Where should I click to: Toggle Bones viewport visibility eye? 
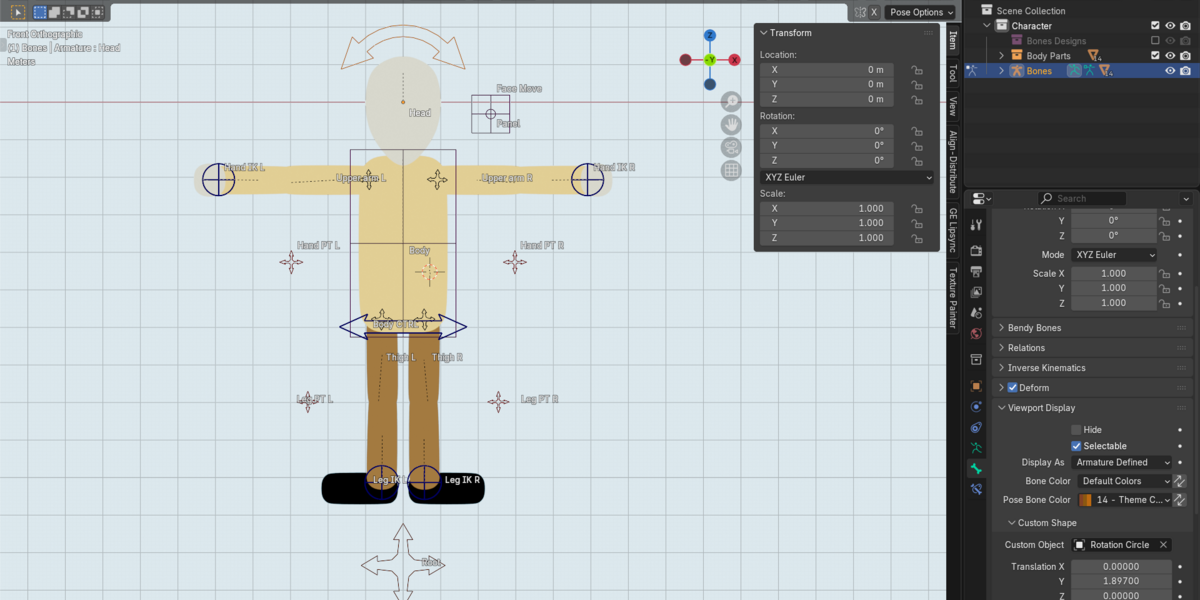click(x=1170, y=71)
